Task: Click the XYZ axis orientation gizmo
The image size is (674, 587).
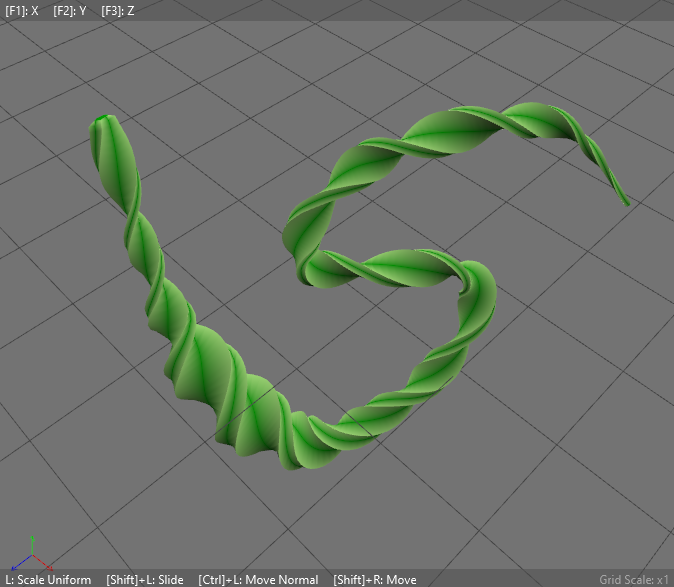Action: click(x=32, y=554)
